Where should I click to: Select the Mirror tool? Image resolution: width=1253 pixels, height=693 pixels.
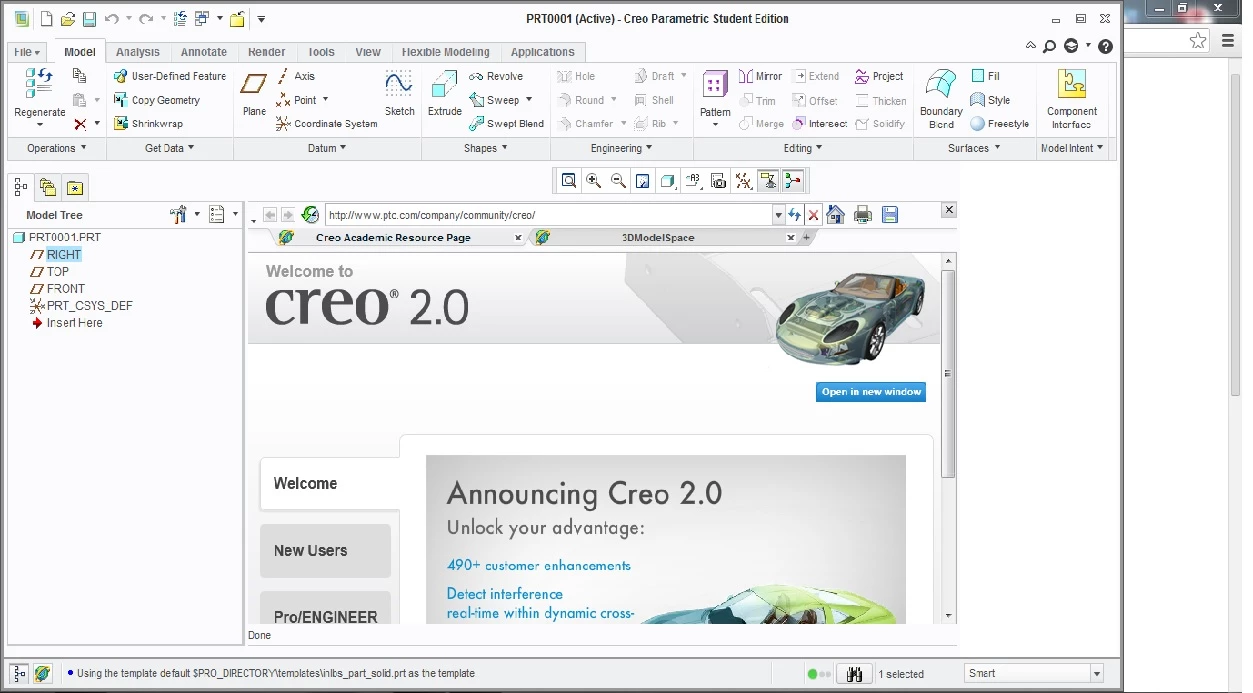(x=761, y=76)
